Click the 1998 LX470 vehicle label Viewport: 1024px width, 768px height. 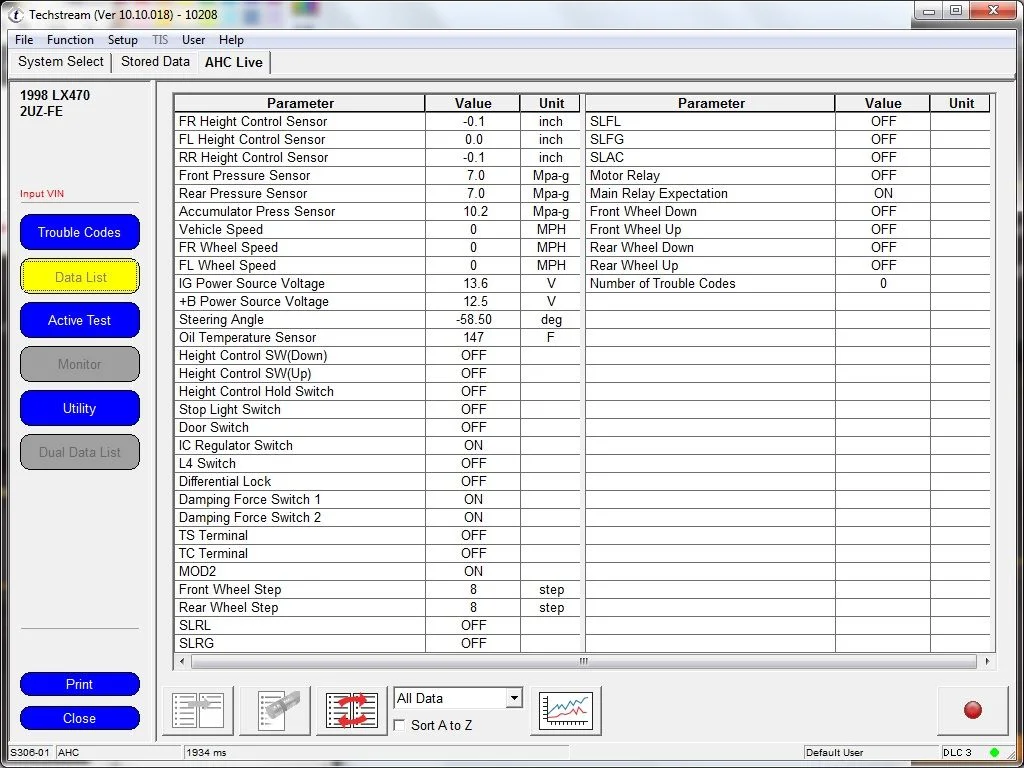[55, 95]
